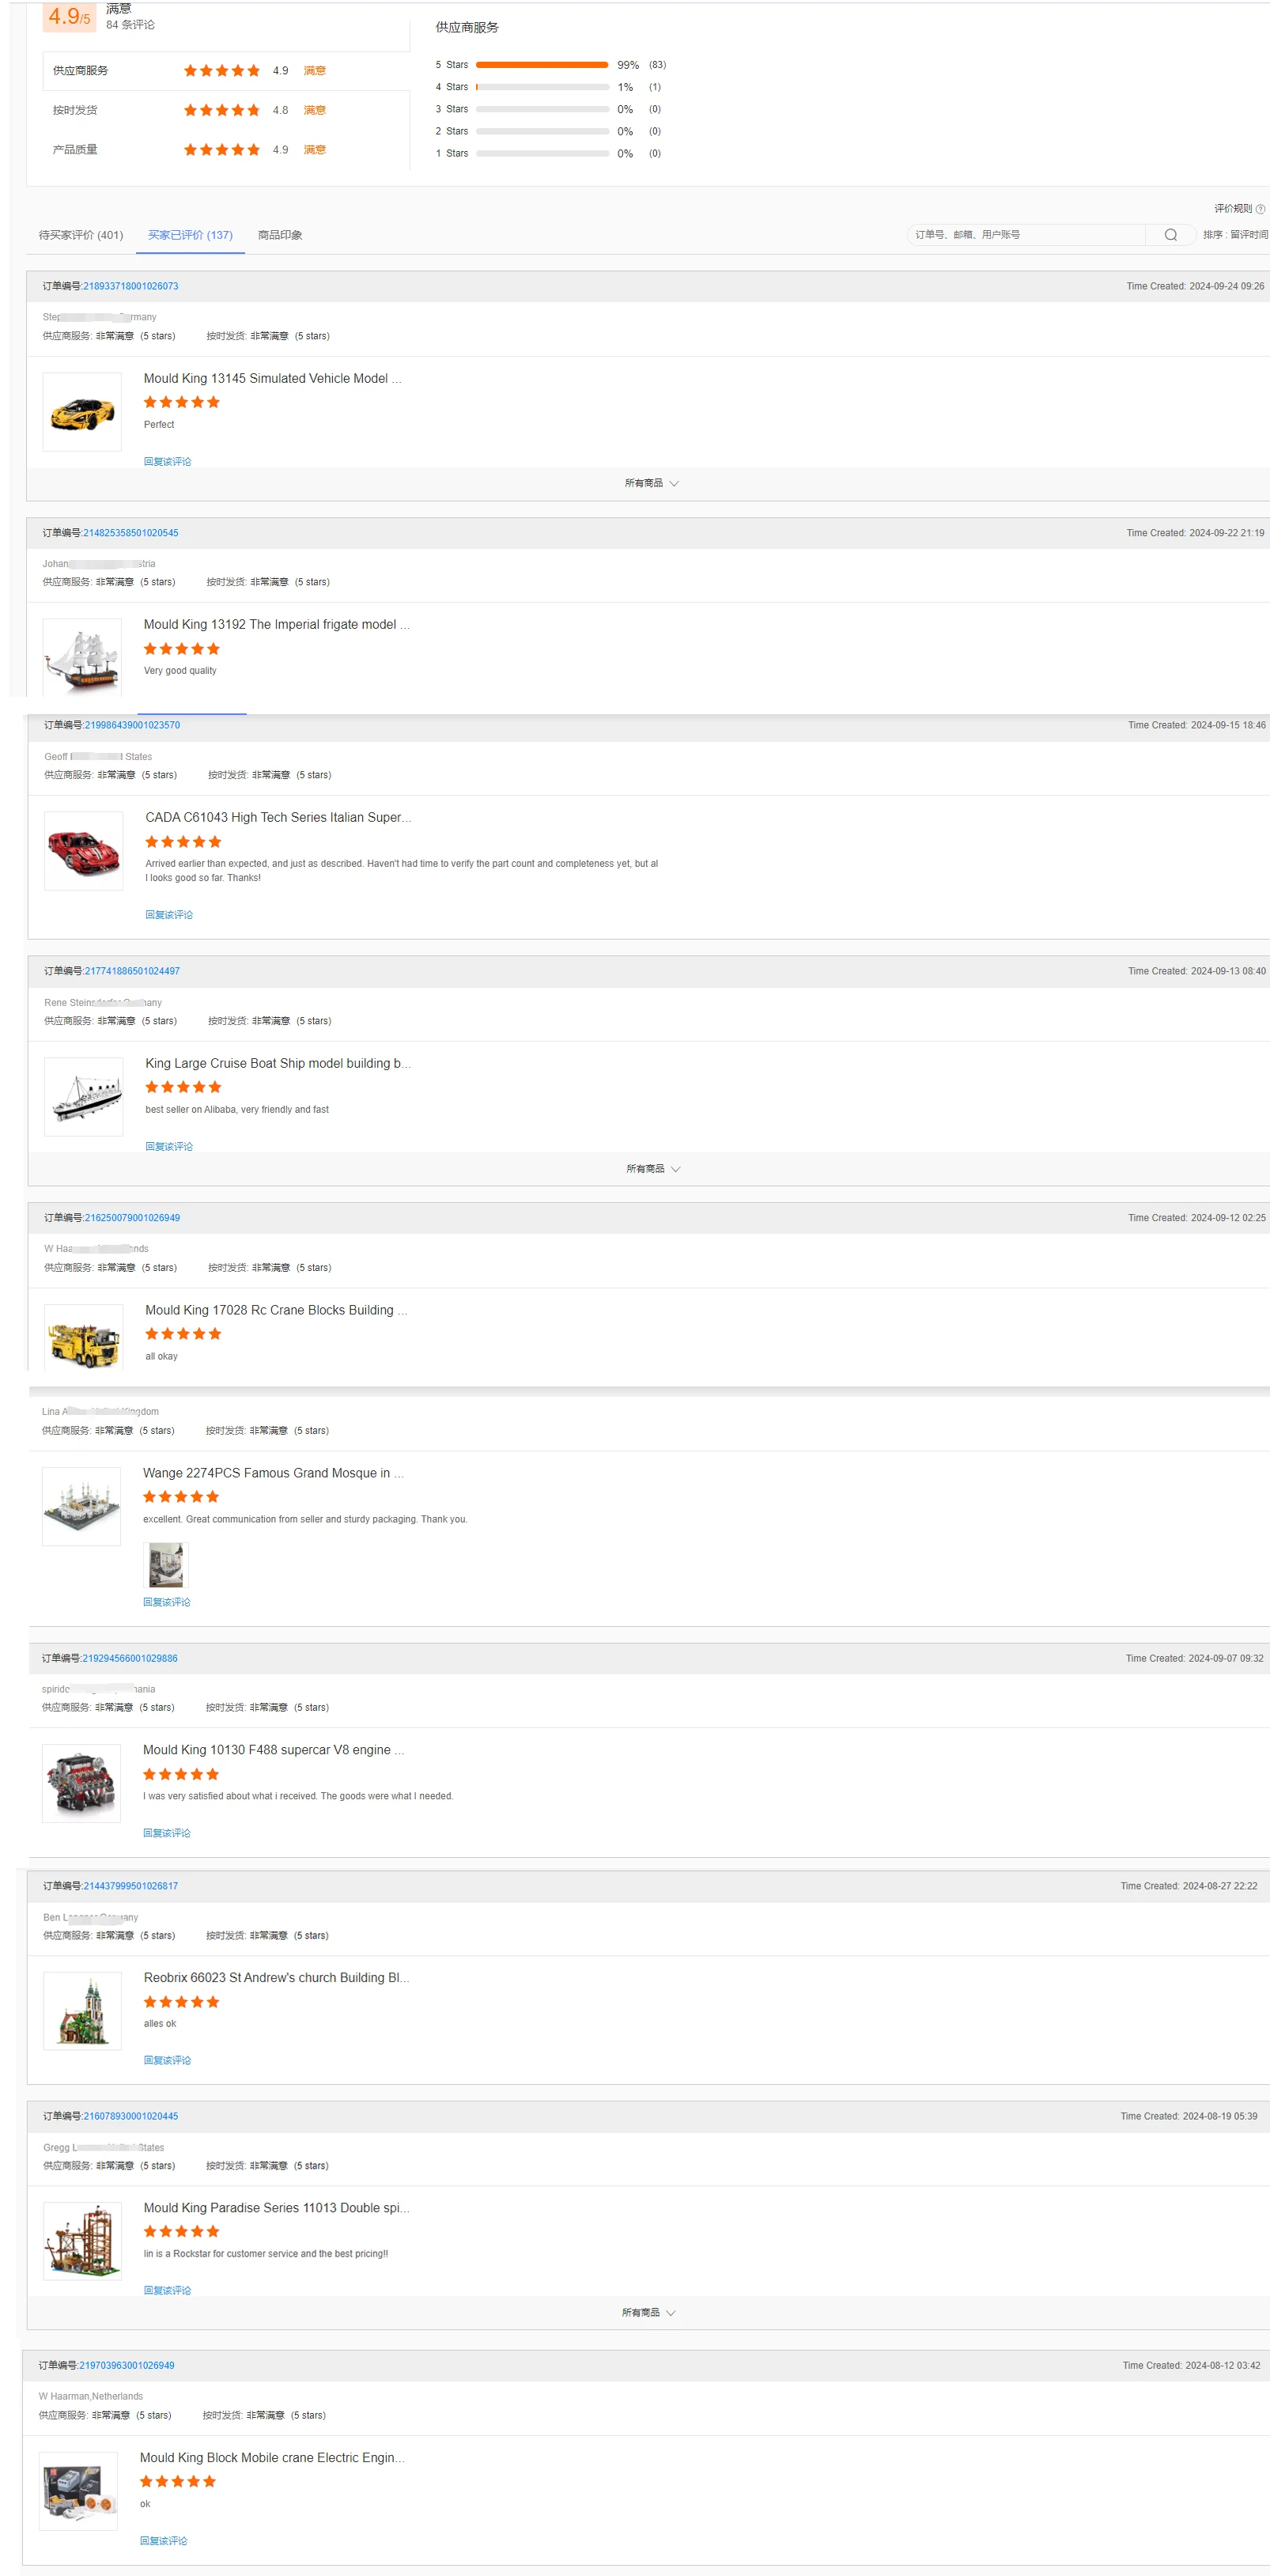Click the review rules help icon
The image size is (1270, 2576).
point(1260,209)
